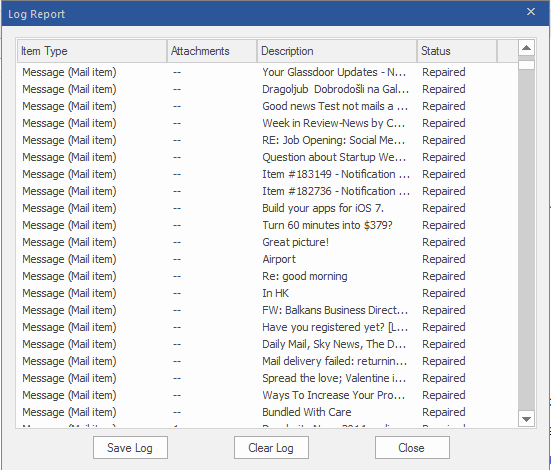Close the Log Report window with the X
The height and width of the screenshot is (470, 551).
tap(531, 12)
